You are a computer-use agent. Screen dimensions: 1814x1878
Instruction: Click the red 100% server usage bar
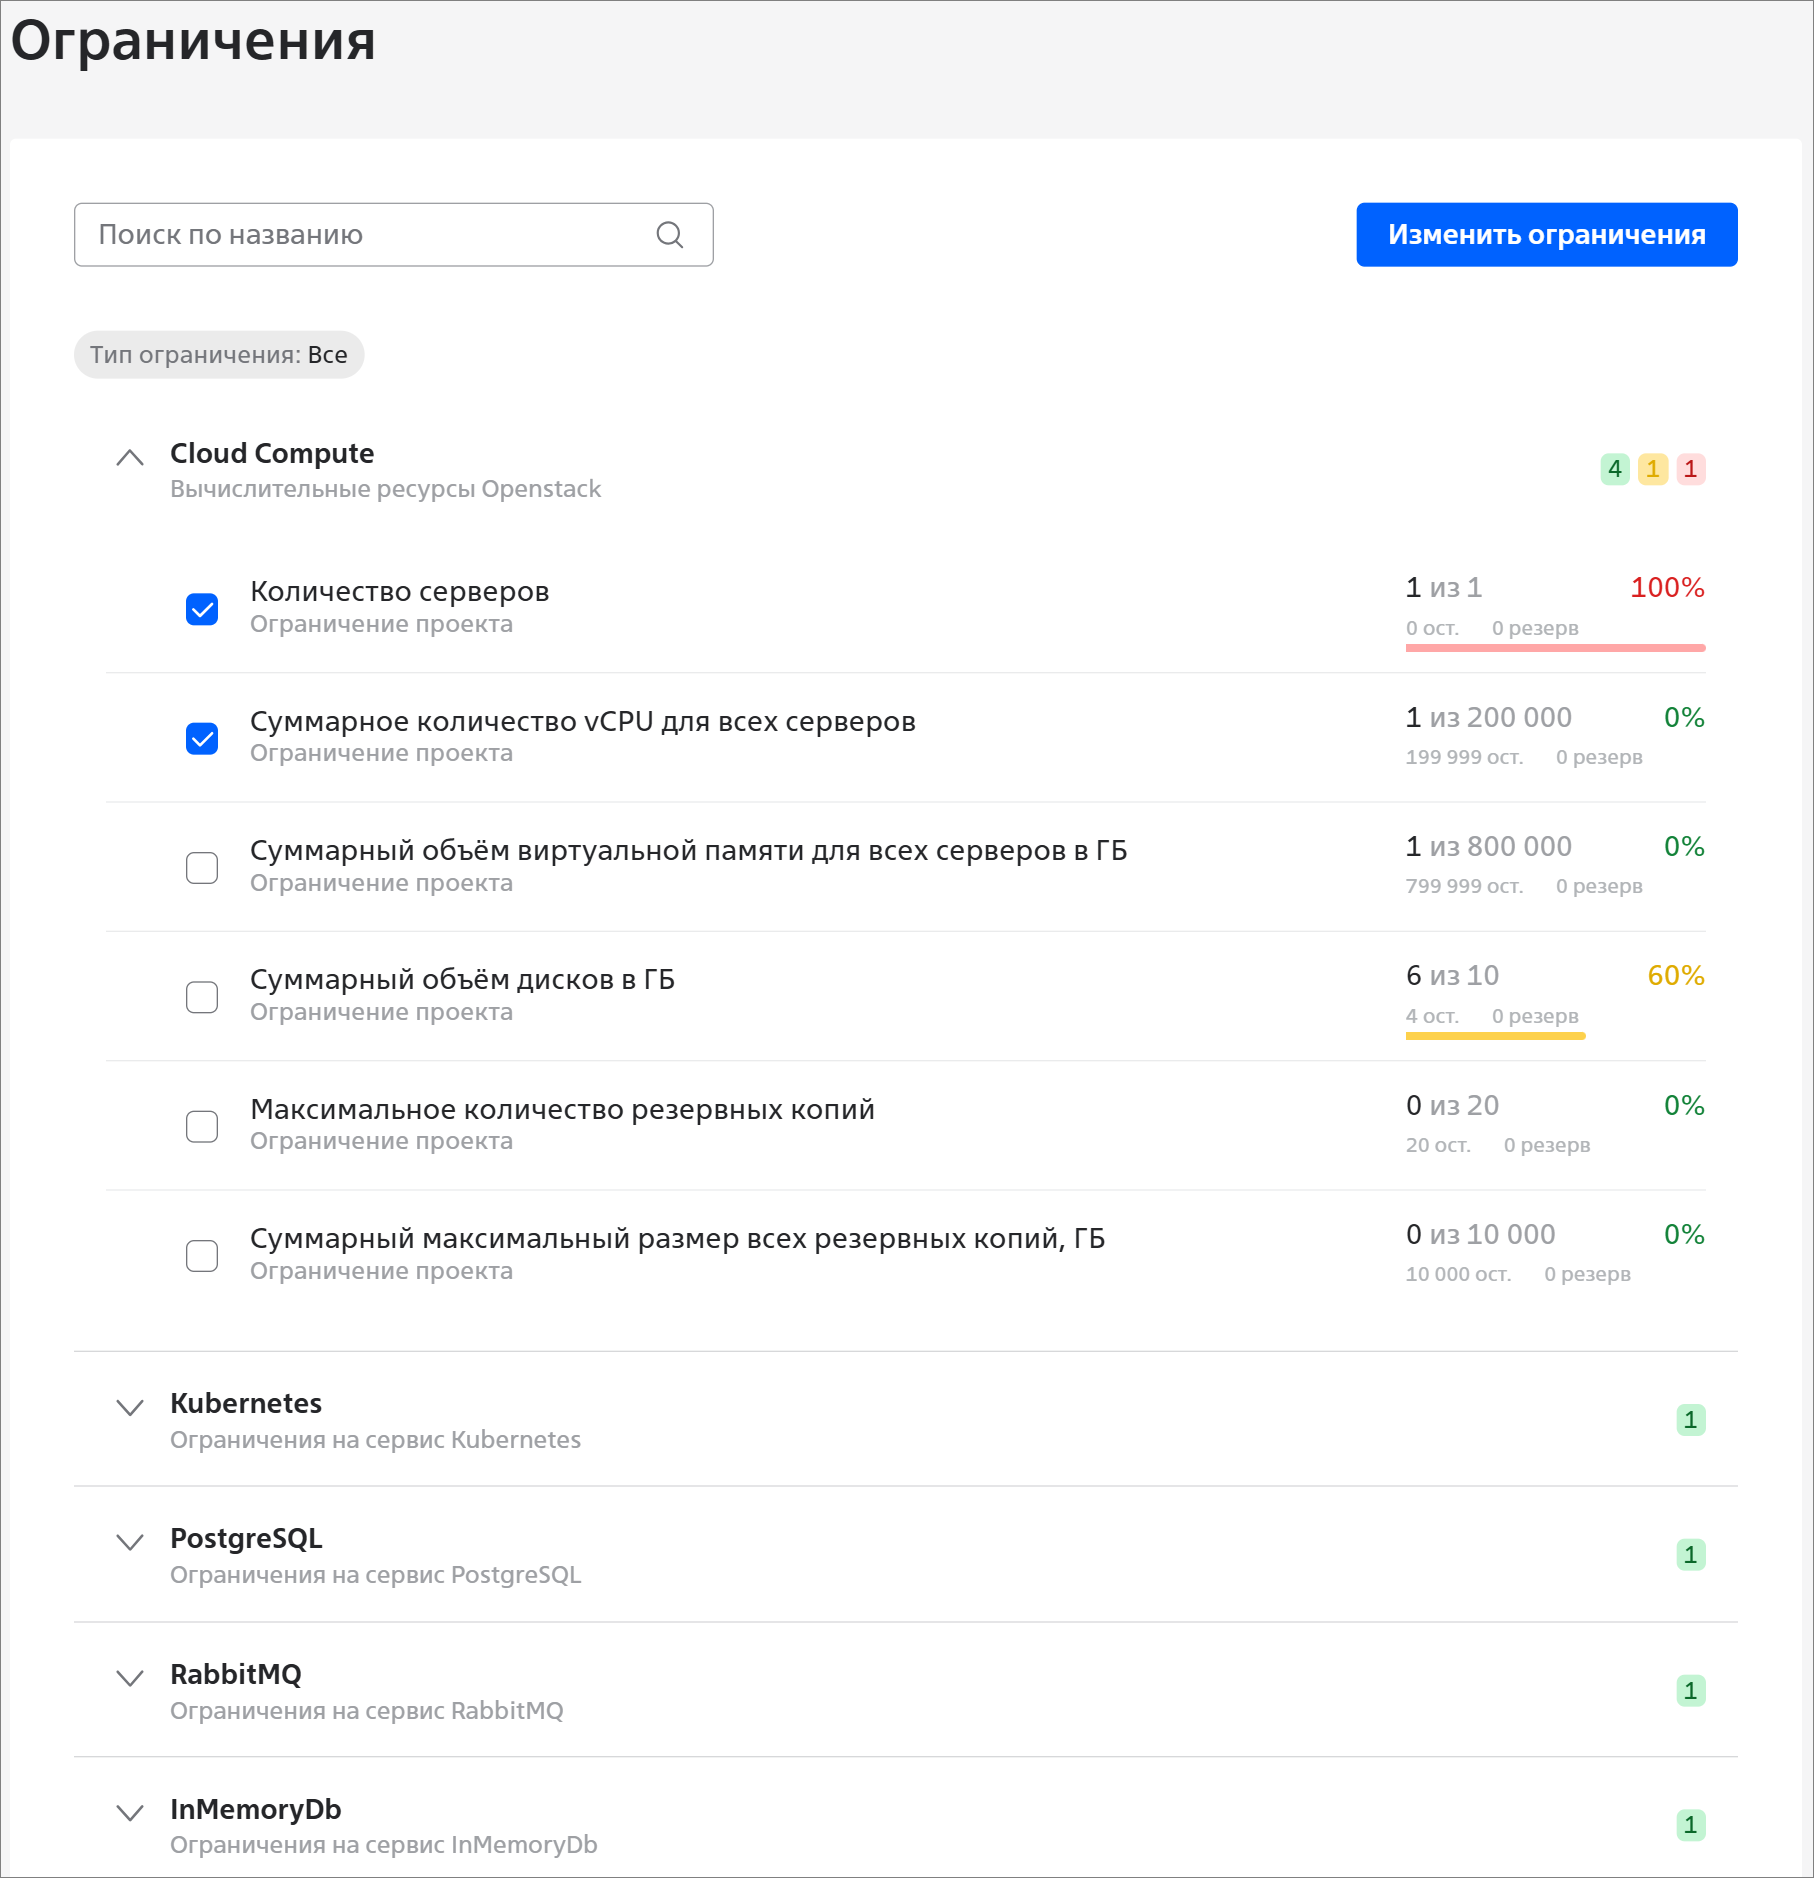1554,648
